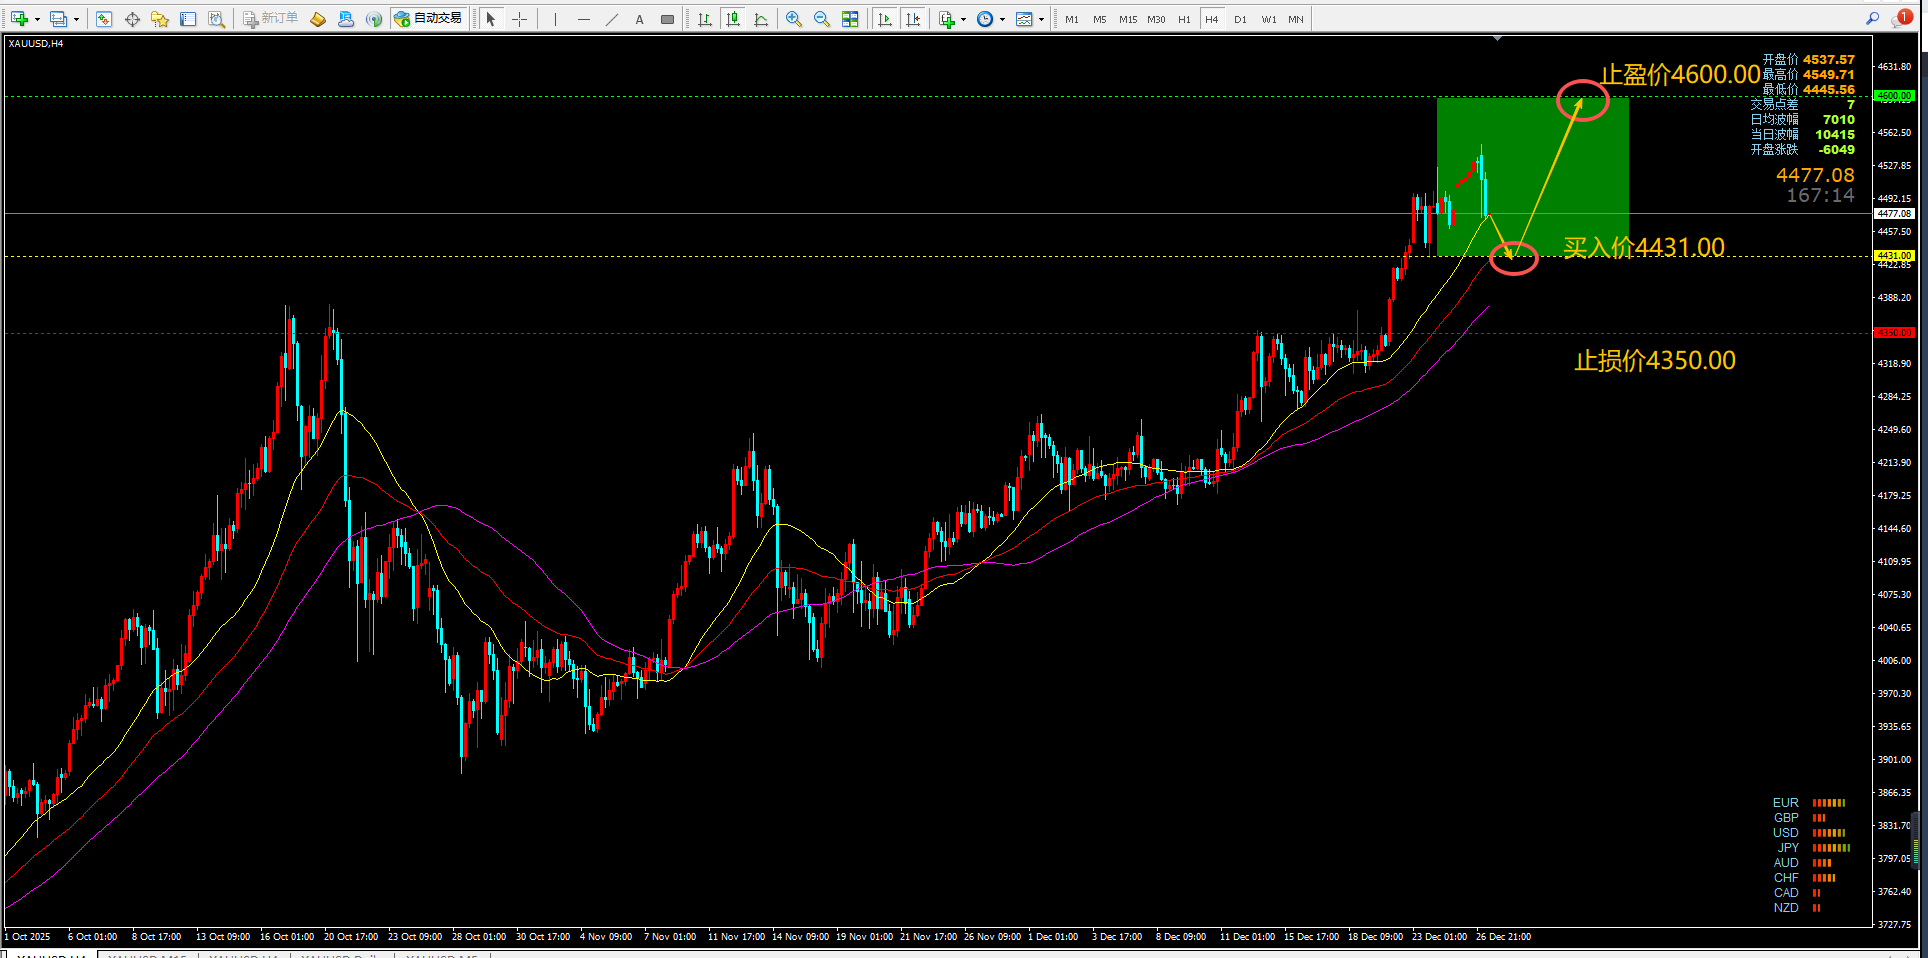Image resolution: width=1928 pixels, height=958 pixels.
Task: Toggle chart auto scroll
Action: point(885,19)
